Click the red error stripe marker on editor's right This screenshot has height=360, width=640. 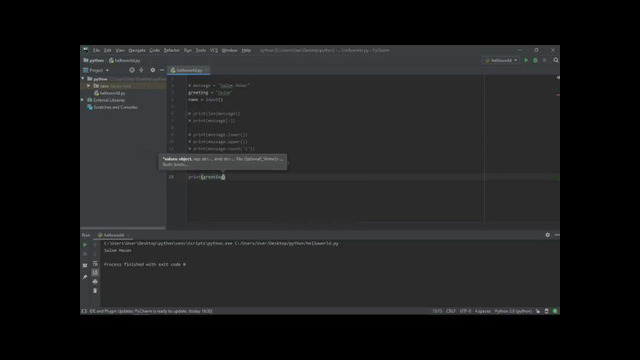pyautogui.click(x=557, y=95)
